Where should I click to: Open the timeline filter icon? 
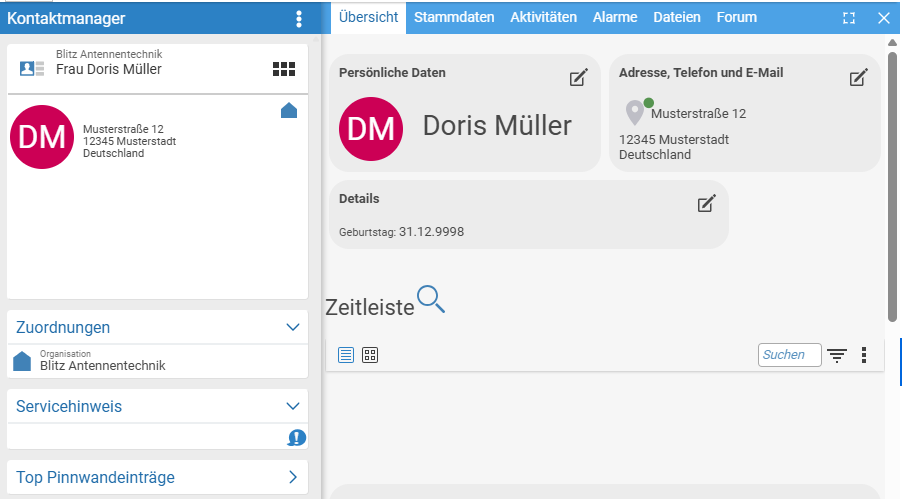[x=837, y=355]
